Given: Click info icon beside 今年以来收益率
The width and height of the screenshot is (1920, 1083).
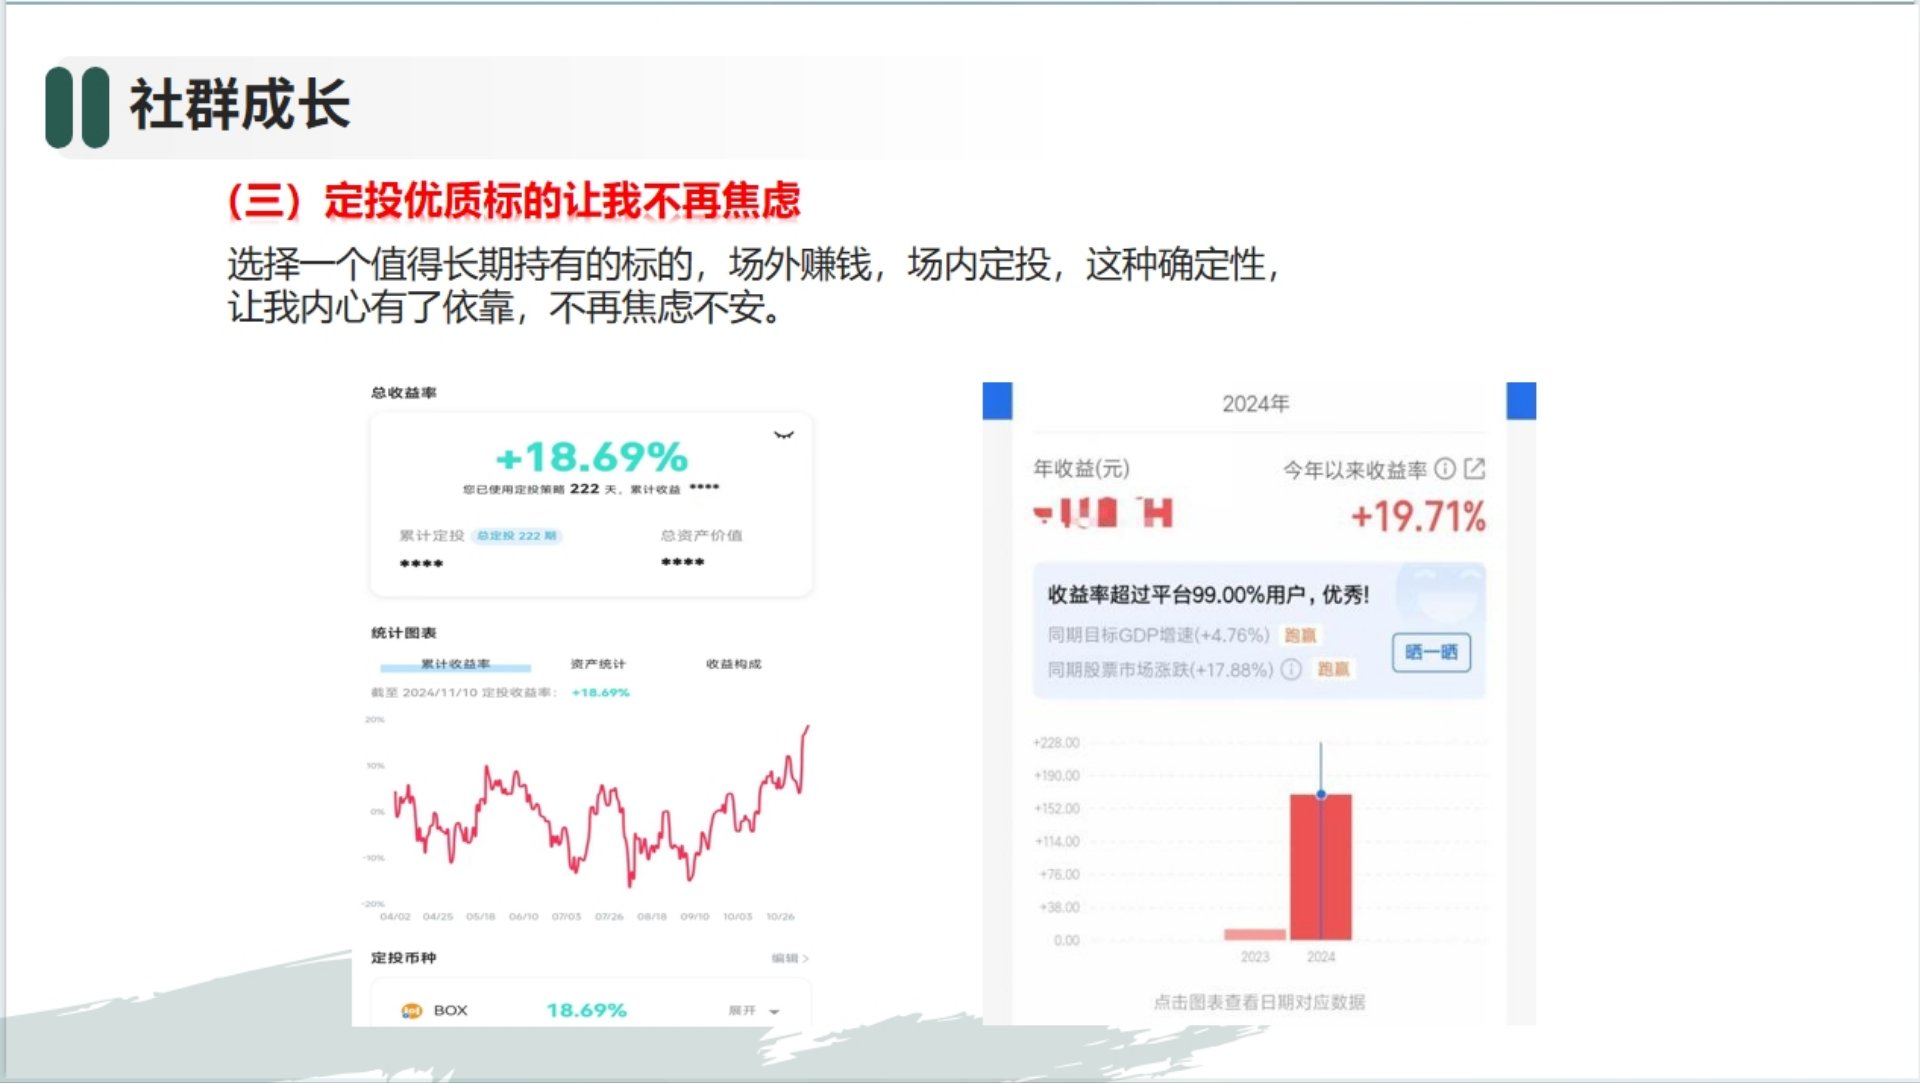Looking at the screenshot, I should tap(1445, 468).
